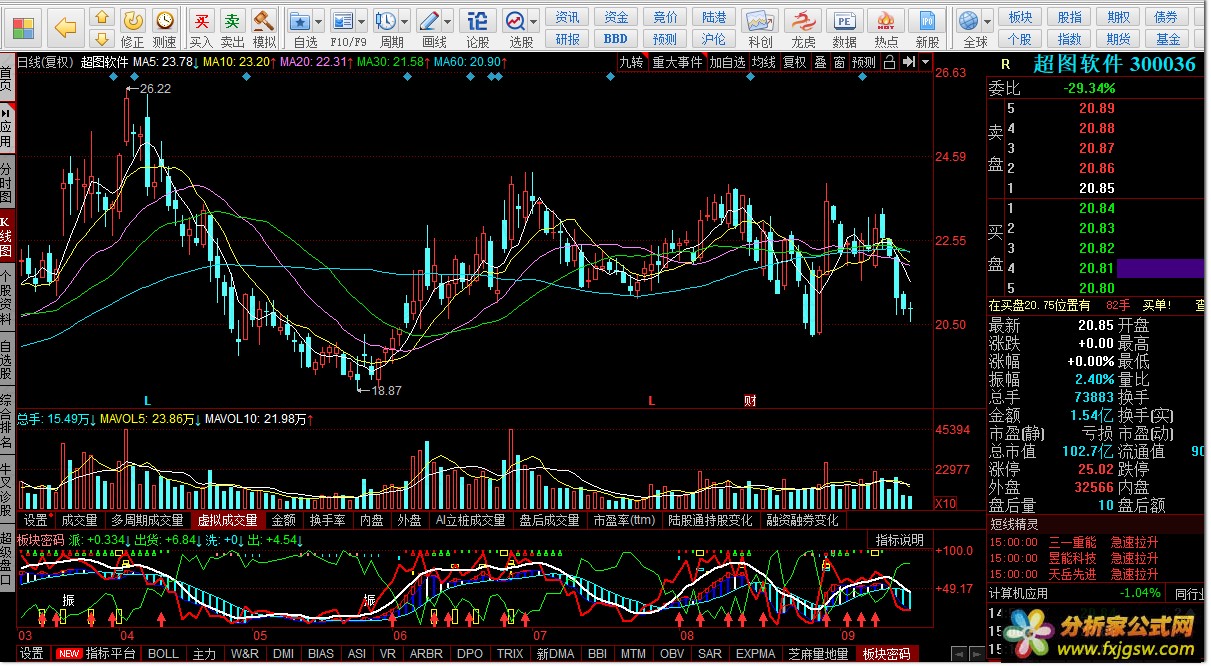Click the 研报 research report button
The height and width of the screenshot is (666, 1211).
(567, 39)
